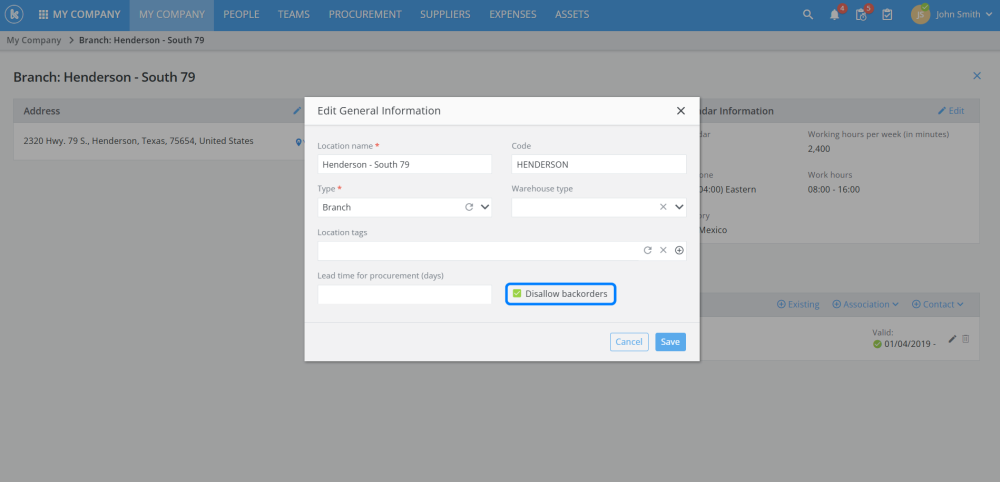Add a new location tag
Screen dimensions: 1000x482
click(679, 250)
